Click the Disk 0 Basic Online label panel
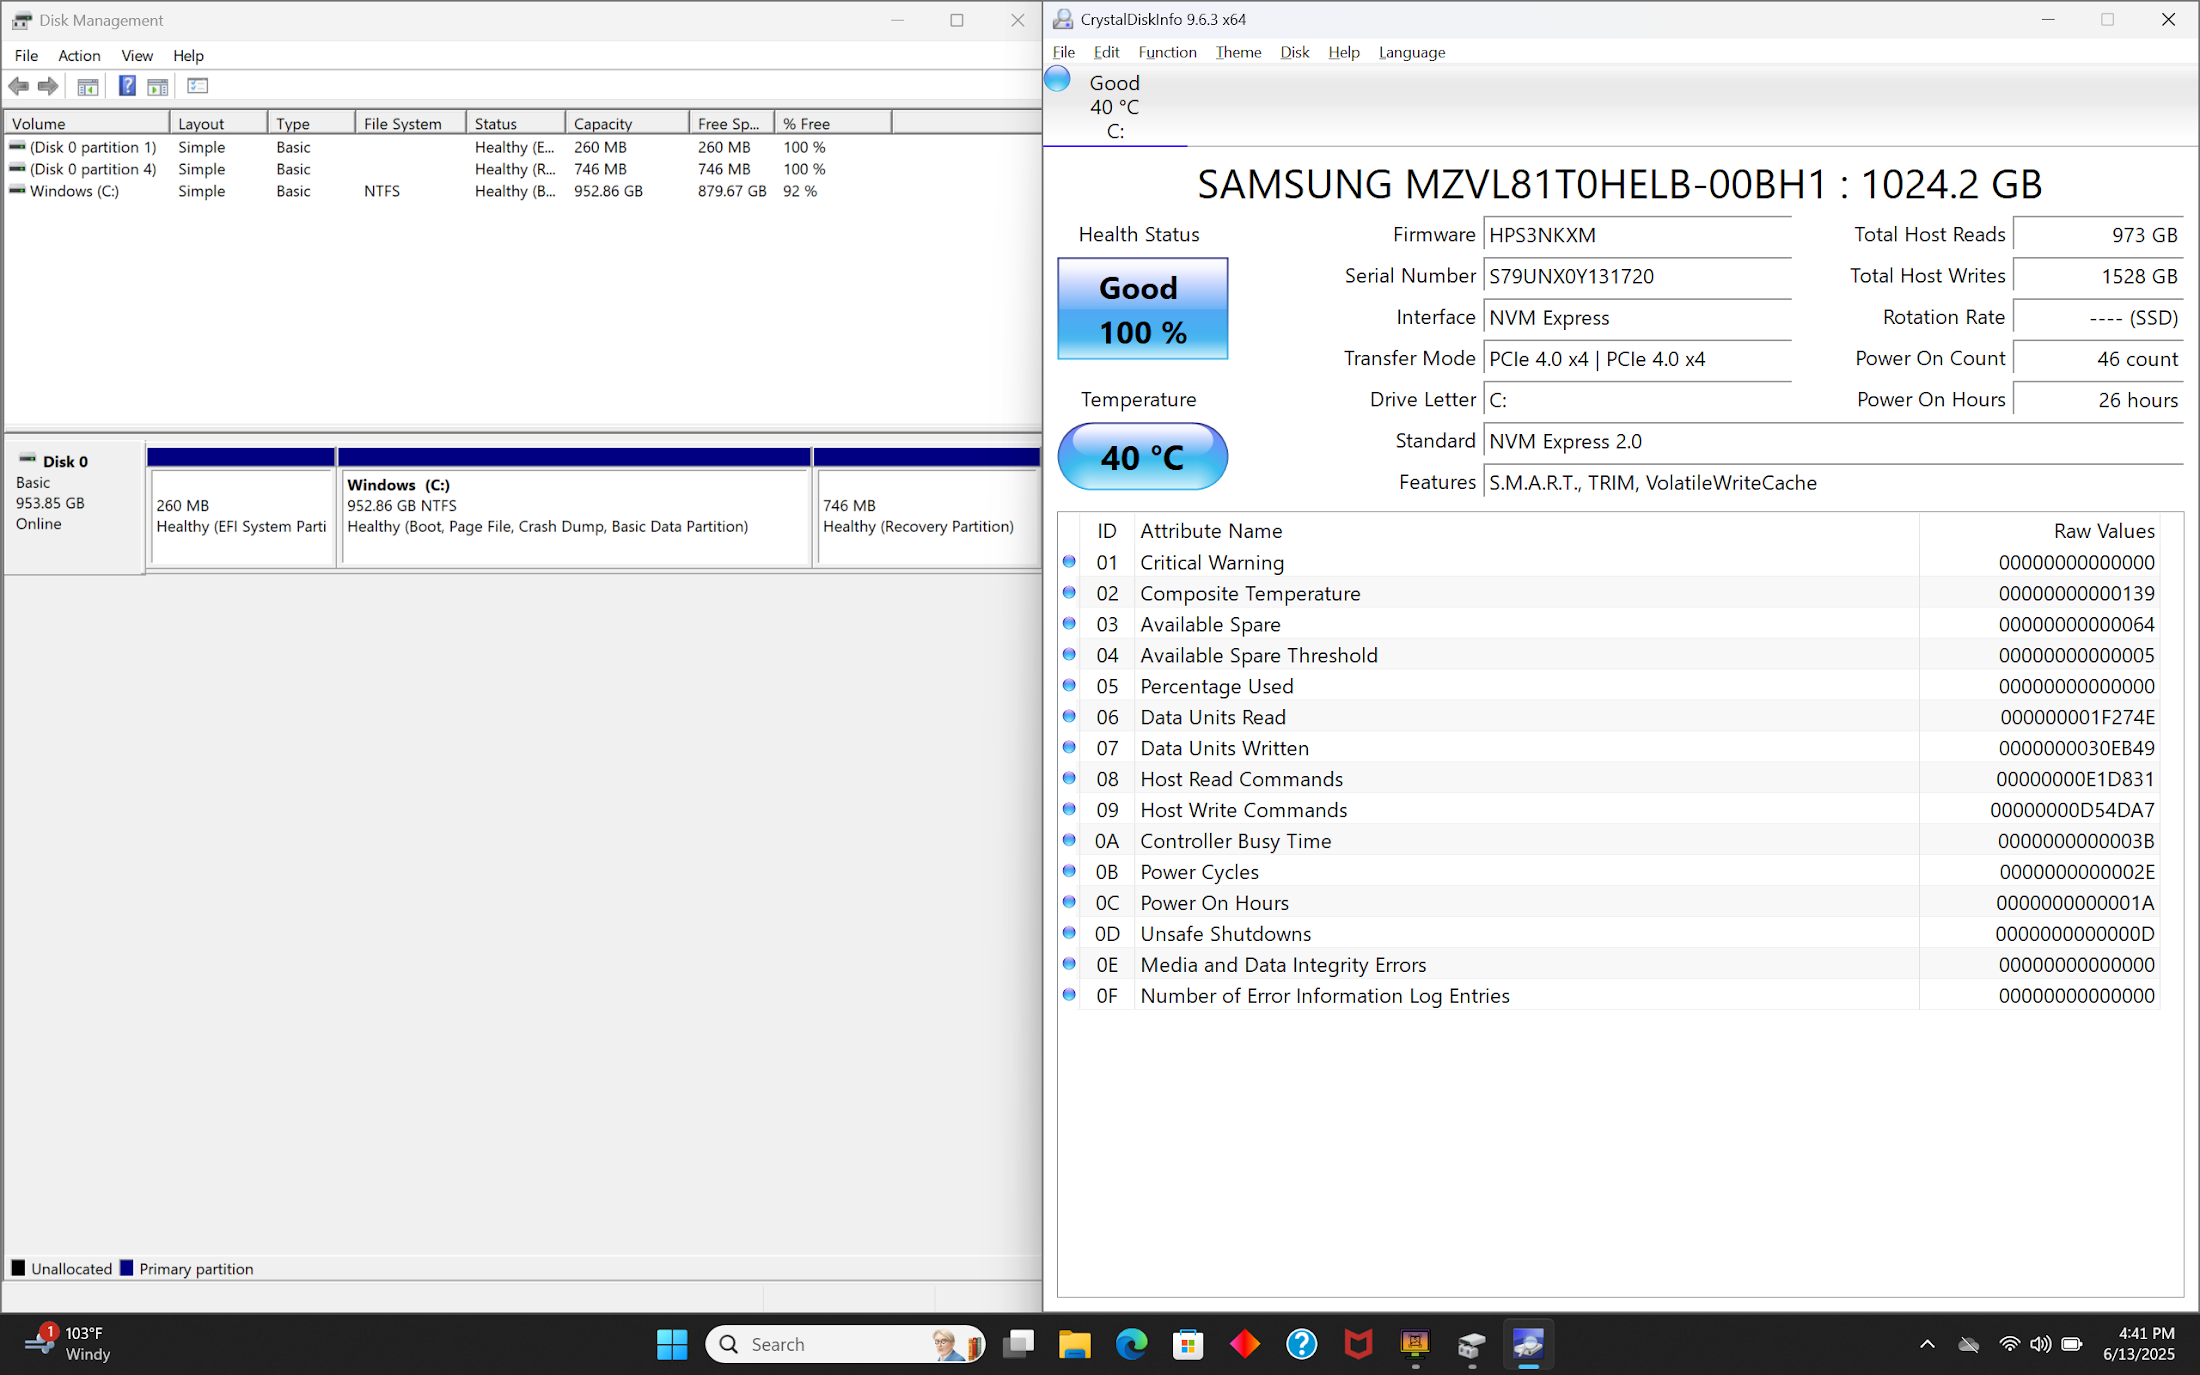The height and width of the screenshot is (1375, 2200). tap(75, 508)
